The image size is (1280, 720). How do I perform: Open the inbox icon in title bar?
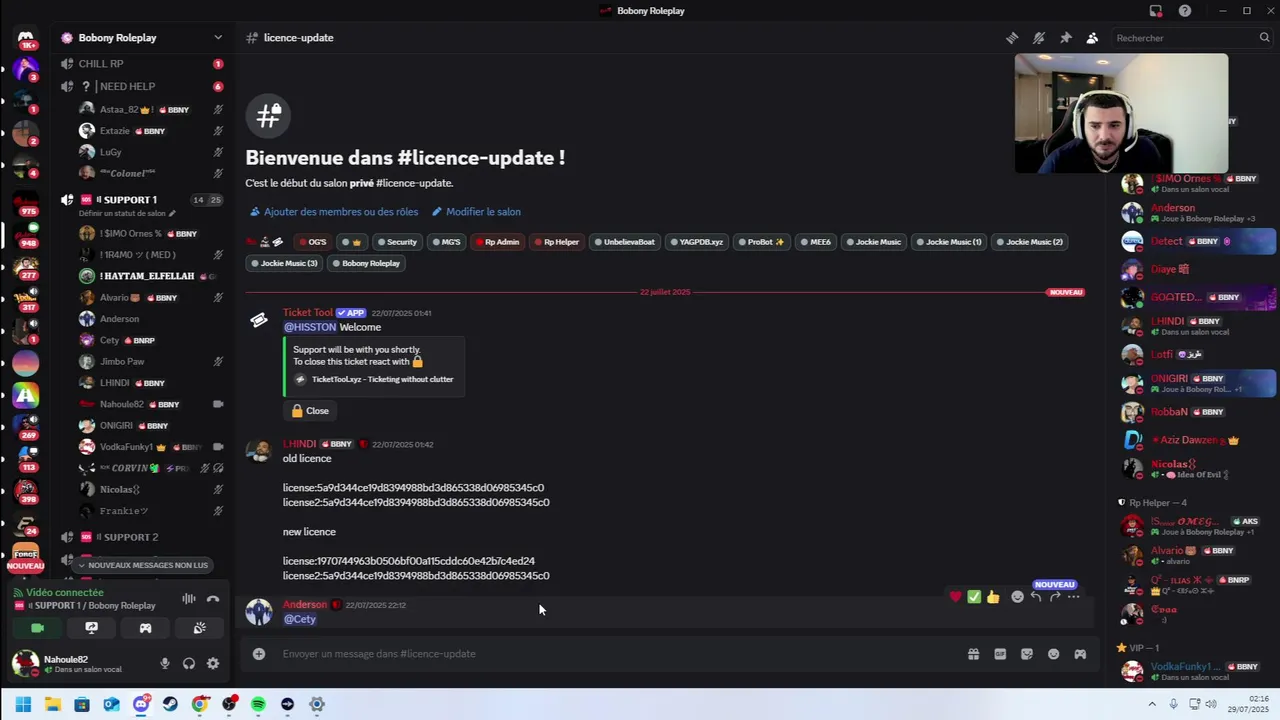(x=1156, y=11)
